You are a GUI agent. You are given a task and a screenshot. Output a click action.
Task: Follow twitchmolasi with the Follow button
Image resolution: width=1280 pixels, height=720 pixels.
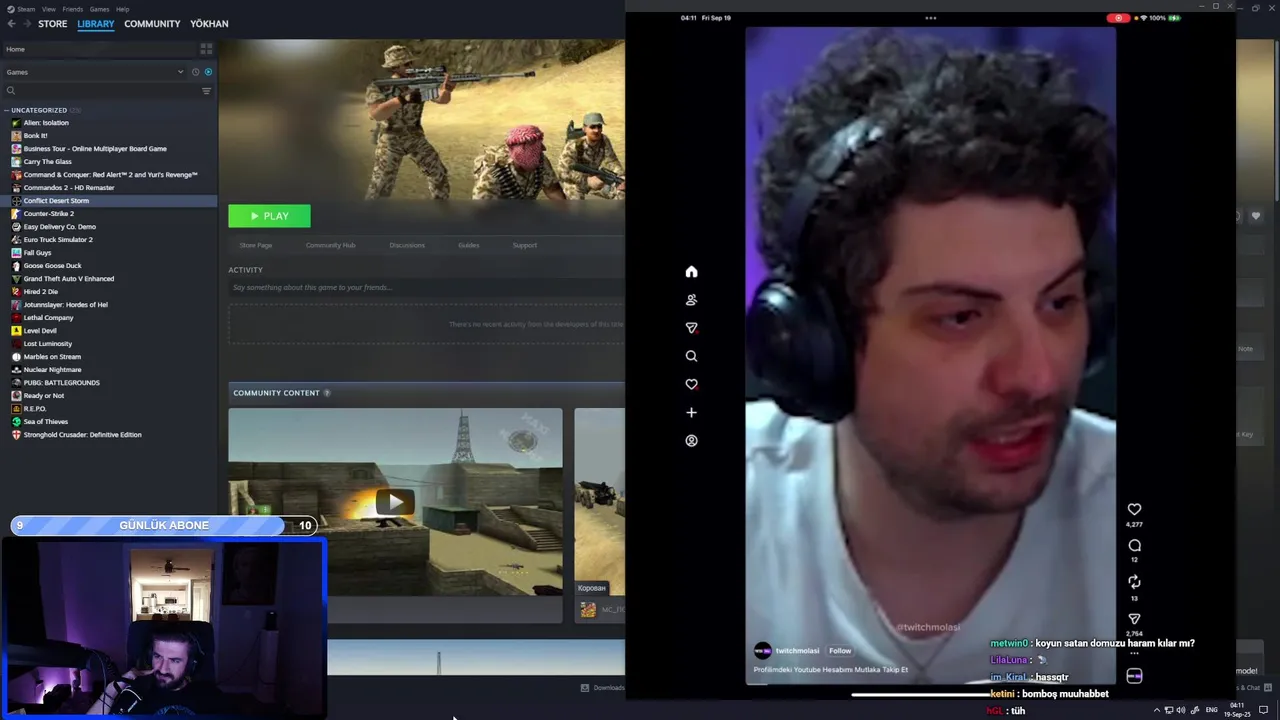point(840,651)
